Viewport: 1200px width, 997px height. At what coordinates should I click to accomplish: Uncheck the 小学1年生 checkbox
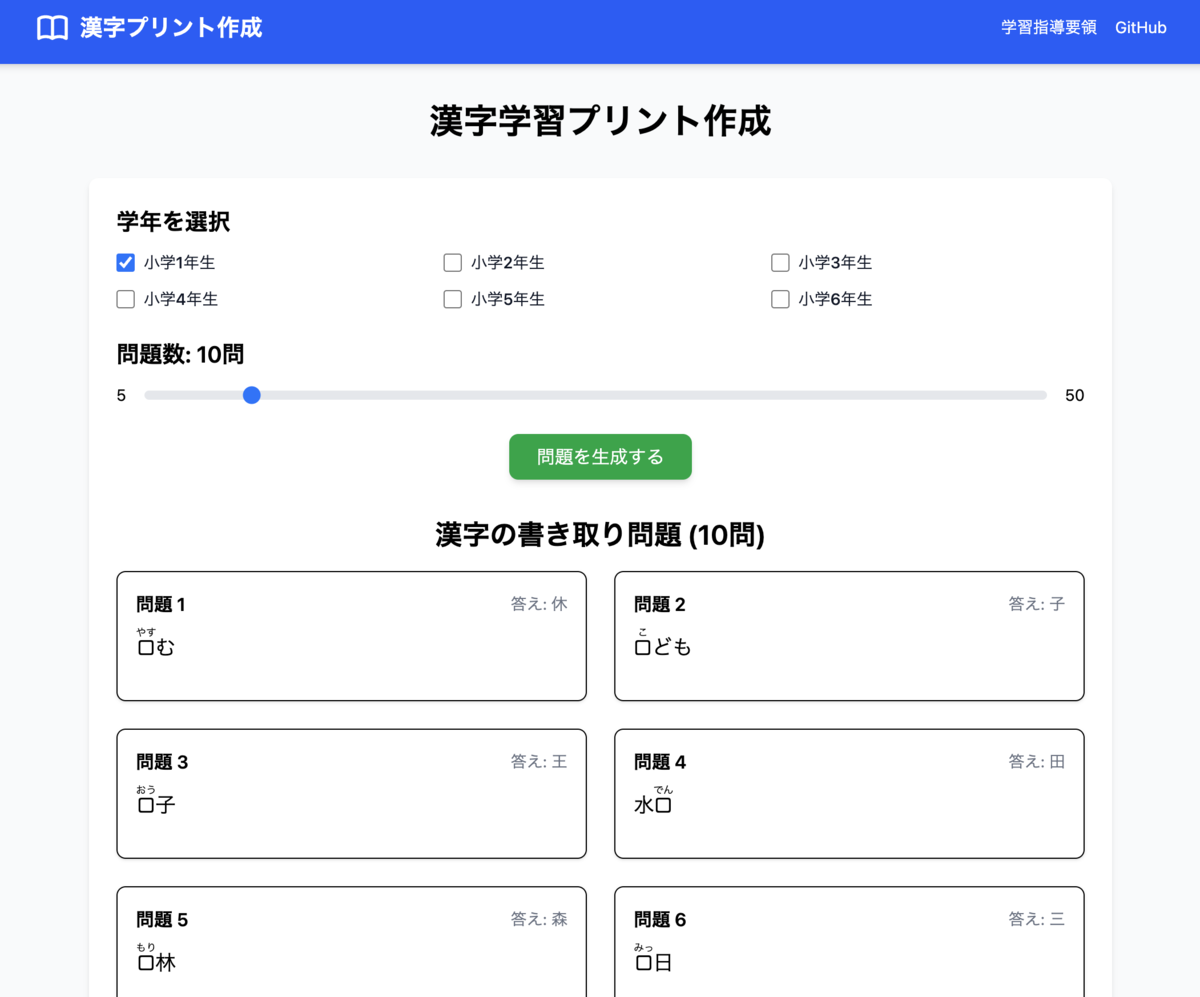click(124, 262)
